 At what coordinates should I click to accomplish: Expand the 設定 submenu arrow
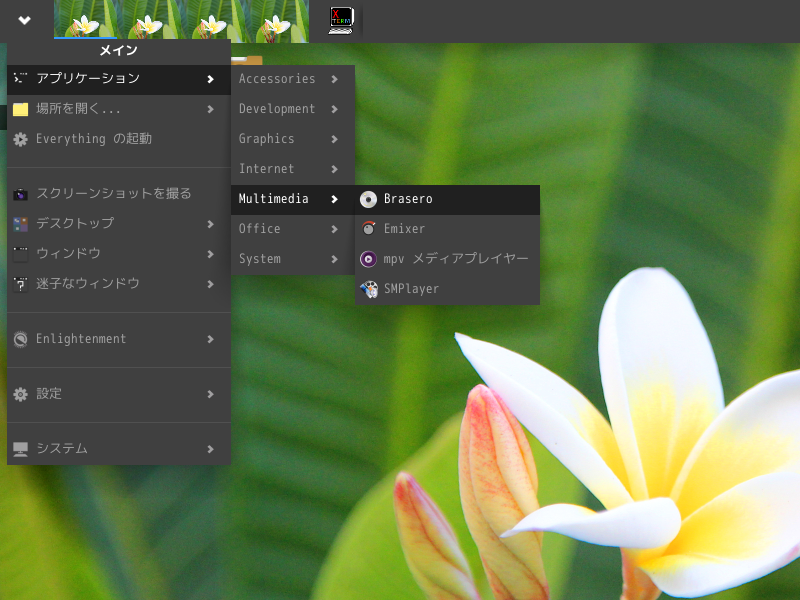(x=210, y=394)
